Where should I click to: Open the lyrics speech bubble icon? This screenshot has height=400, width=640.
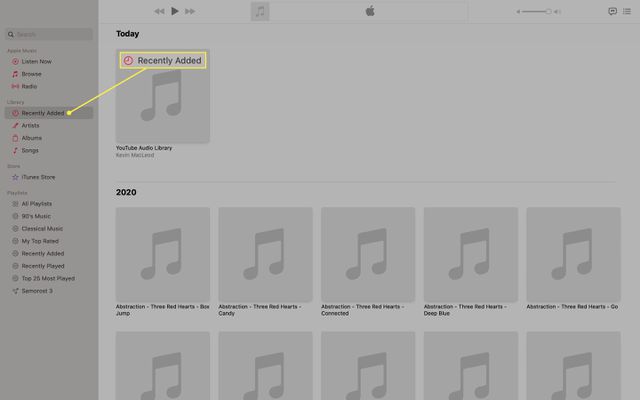click(x=612, y=11)
